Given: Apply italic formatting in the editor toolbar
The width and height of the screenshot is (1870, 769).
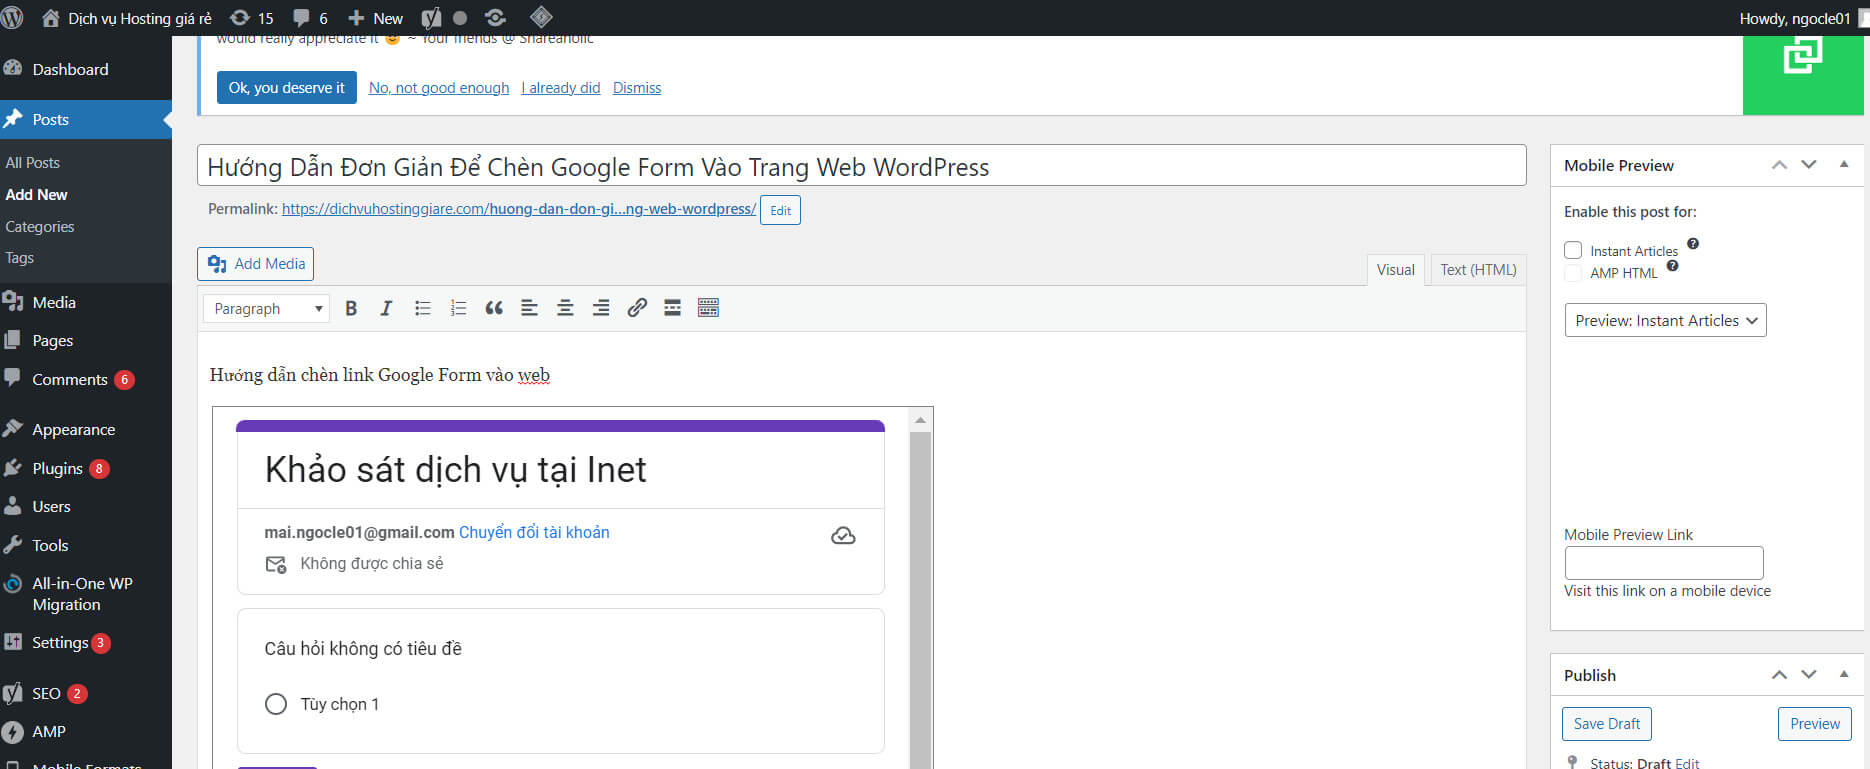Looking at the screenshot, I should 386,308.
